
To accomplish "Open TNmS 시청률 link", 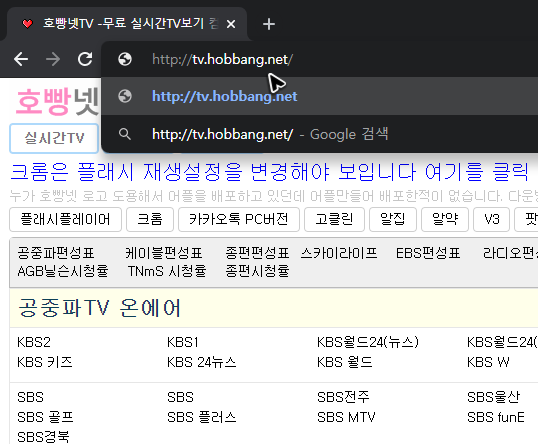I will [167, 271].
